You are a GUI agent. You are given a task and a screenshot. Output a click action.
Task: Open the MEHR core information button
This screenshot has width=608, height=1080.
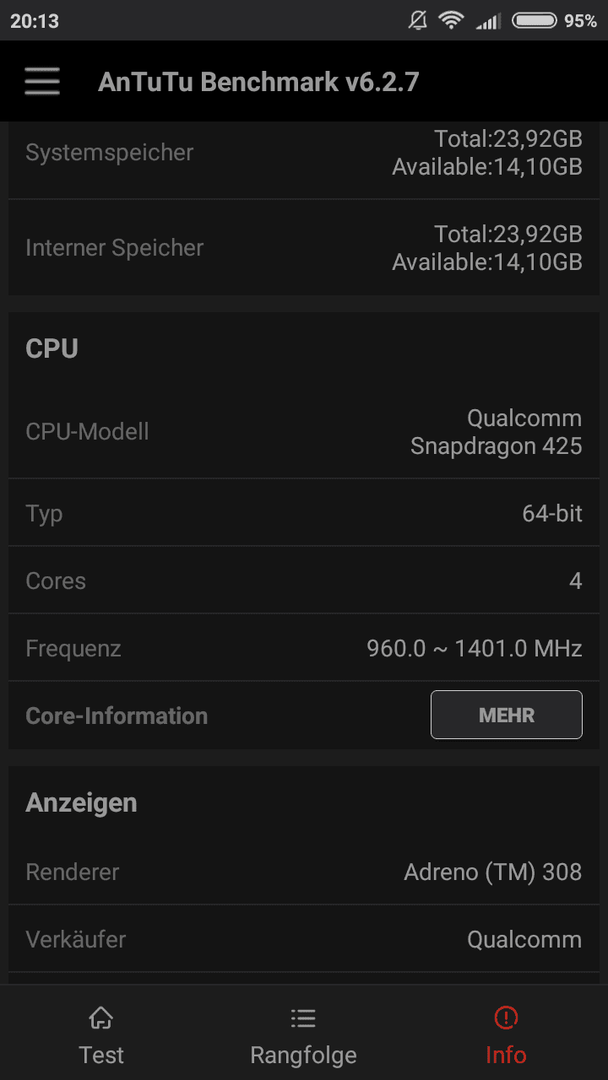pyautogui.click(x=507, y=715)
